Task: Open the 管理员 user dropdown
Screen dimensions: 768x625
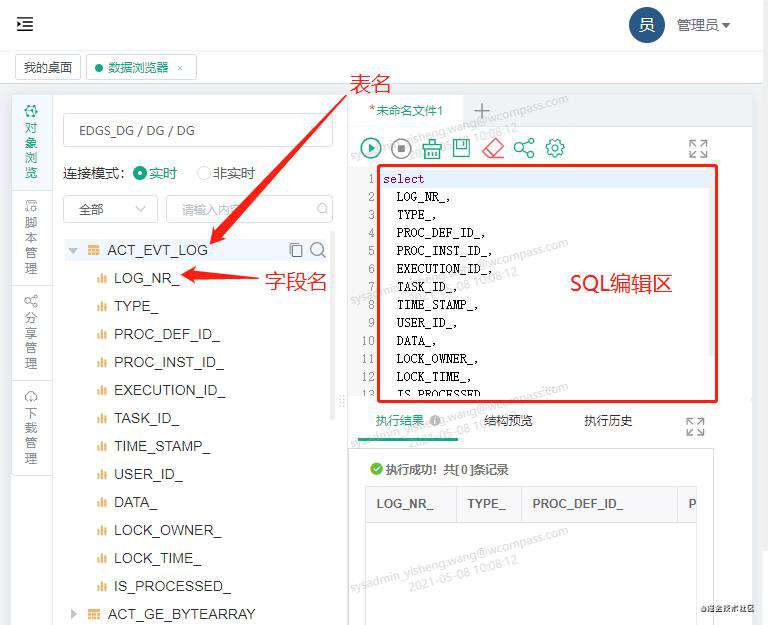Action: click(x=703, y=25)
